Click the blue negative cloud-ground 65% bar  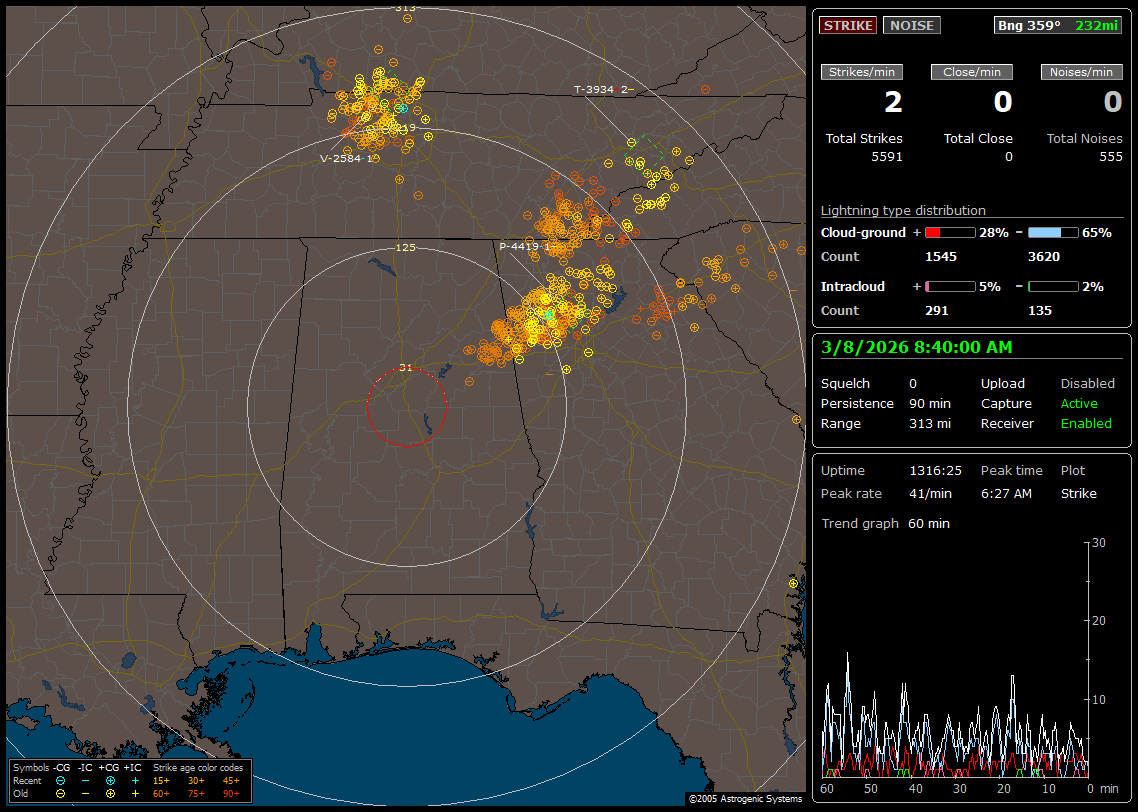(x=1053, y=232)
